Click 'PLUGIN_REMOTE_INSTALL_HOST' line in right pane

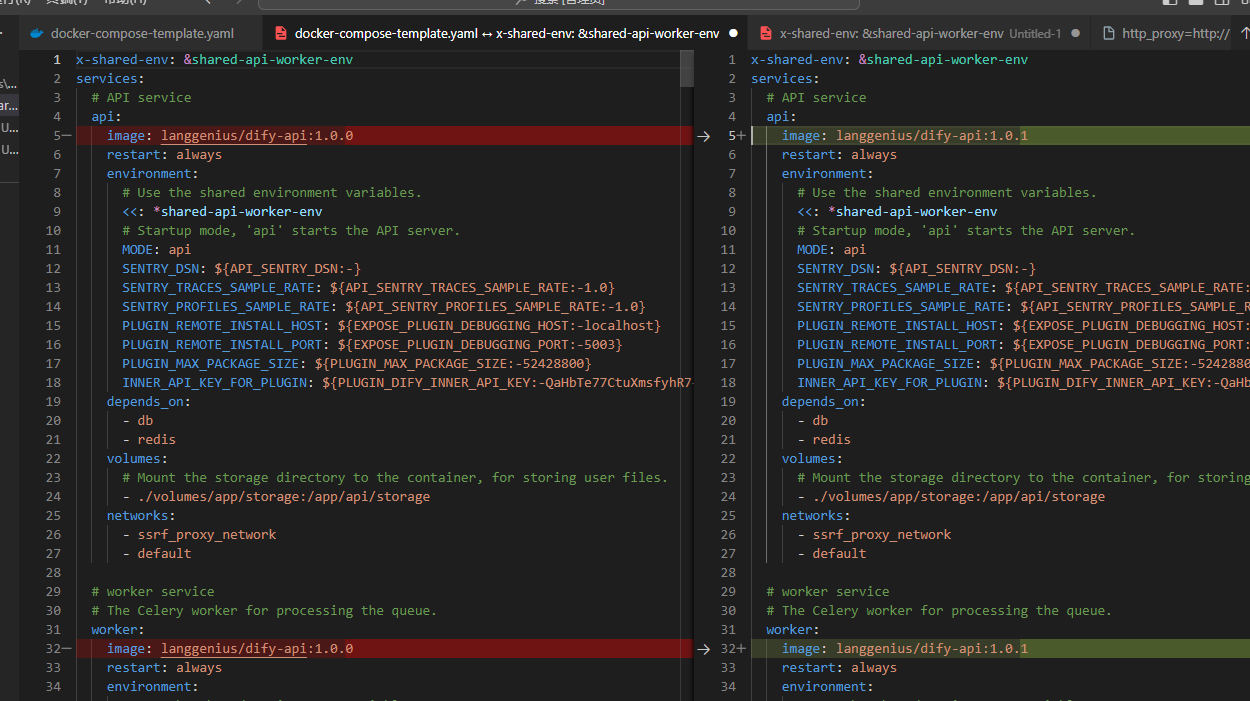pos(1023,325)
